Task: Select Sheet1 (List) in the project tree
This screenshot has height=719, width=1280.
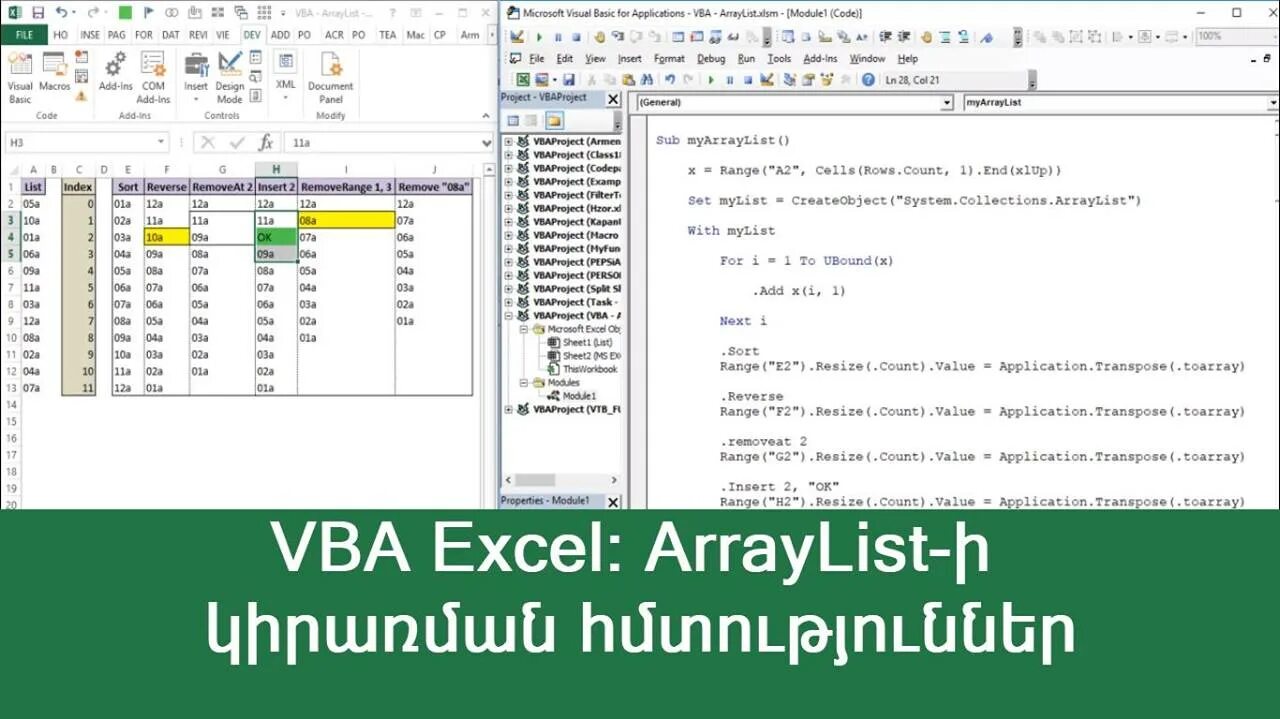Action: 587,342
